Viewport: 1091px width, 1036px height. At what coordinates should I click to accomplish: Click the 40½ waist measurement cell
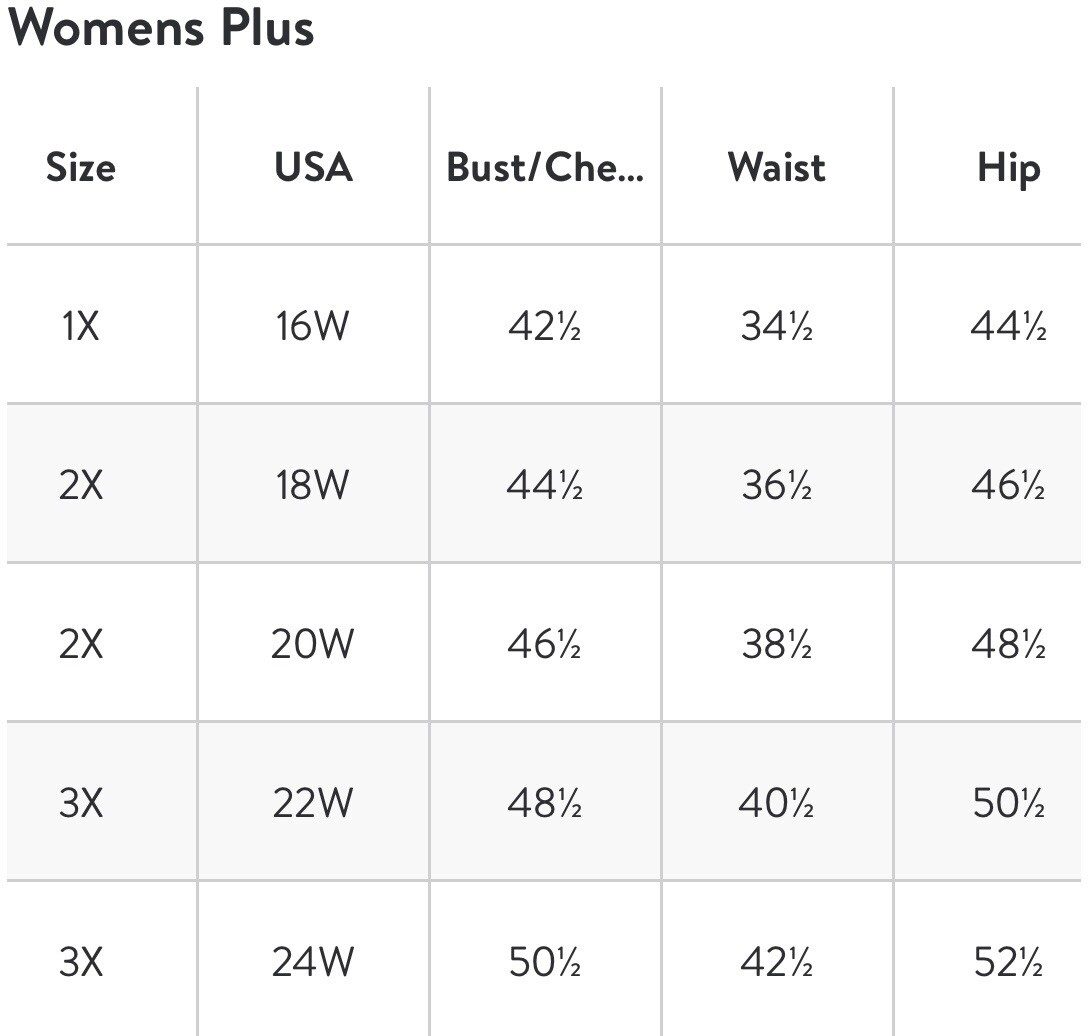click(777, 803)
